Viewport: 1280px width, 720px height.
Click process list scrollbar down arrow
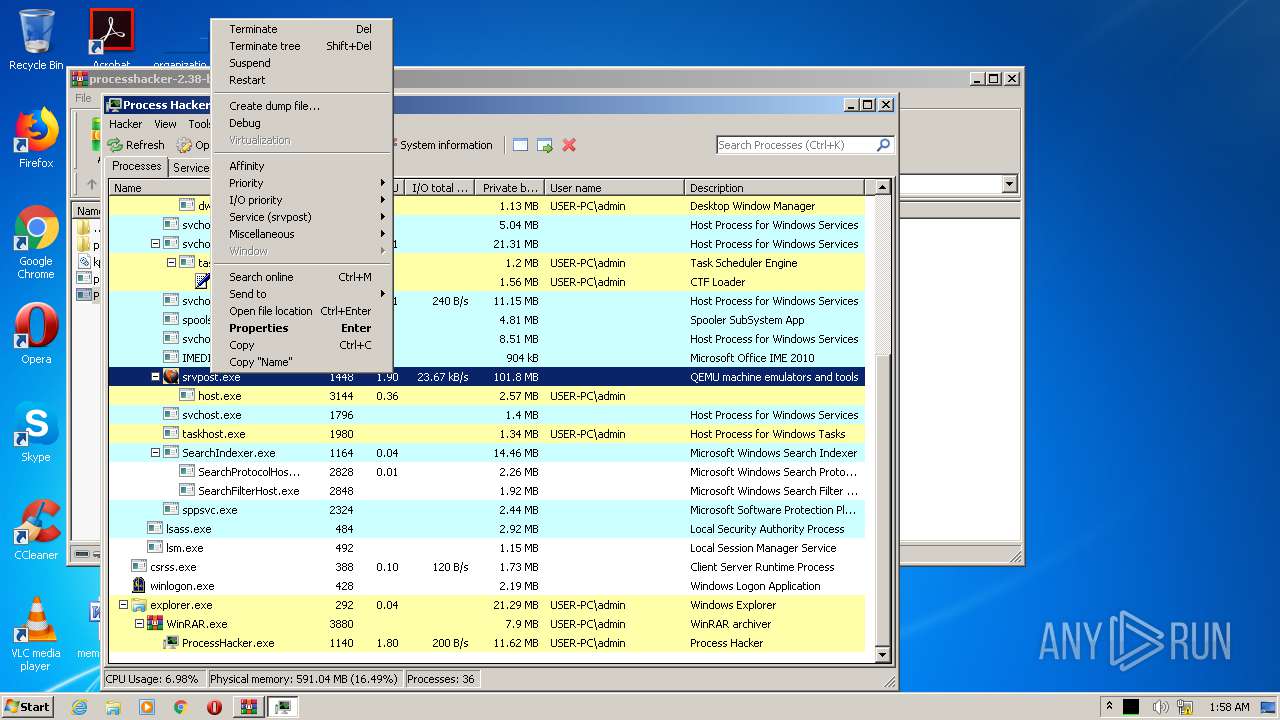click(882, 655)
